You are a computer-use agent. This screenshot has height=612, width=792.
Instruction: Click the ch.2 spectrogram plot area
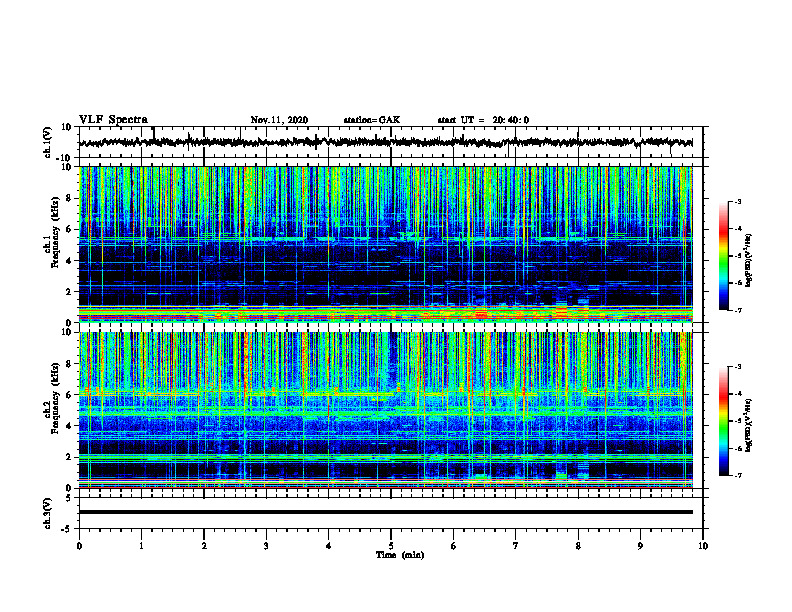(x=385, y=410)
